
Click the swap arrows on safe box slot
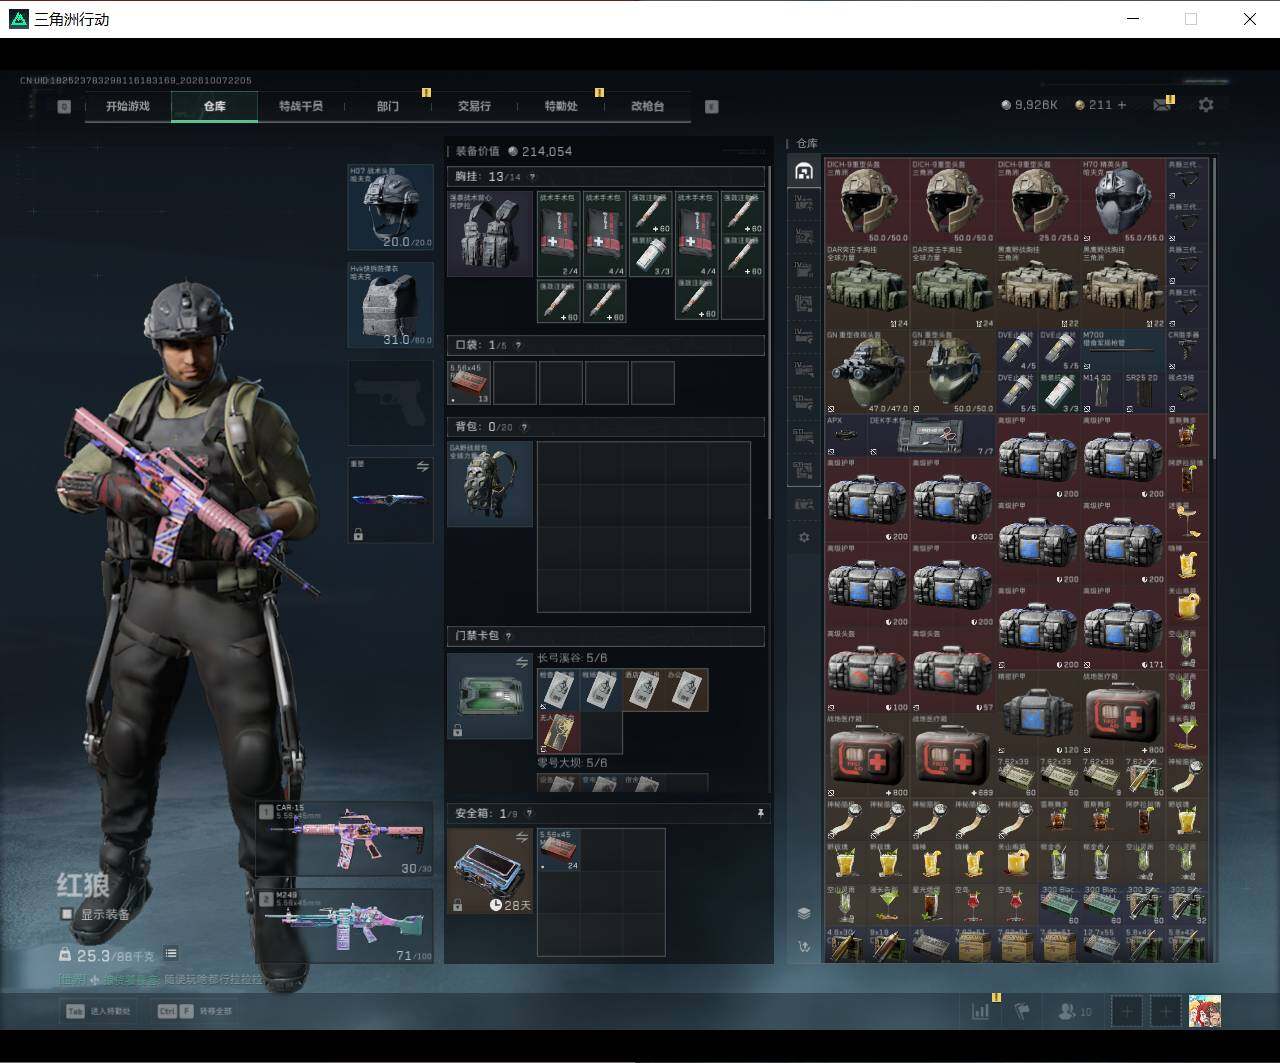(x=521, y=837)
